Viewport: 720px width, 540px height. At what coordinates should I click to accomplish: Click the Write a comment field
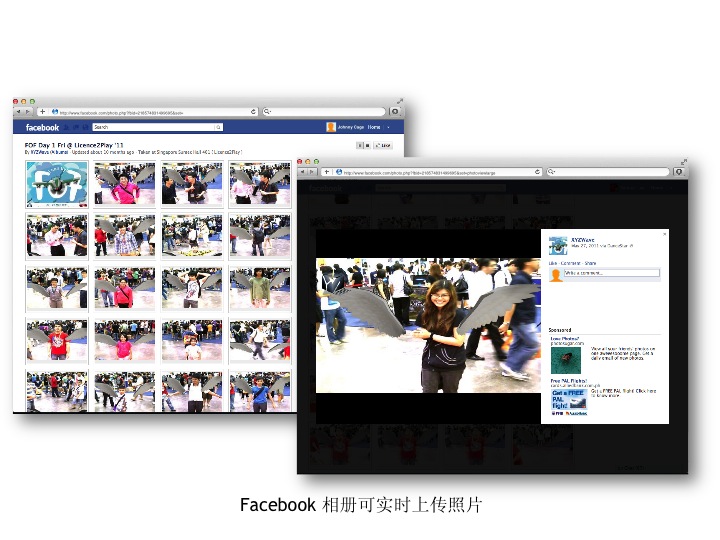[612, 273]
